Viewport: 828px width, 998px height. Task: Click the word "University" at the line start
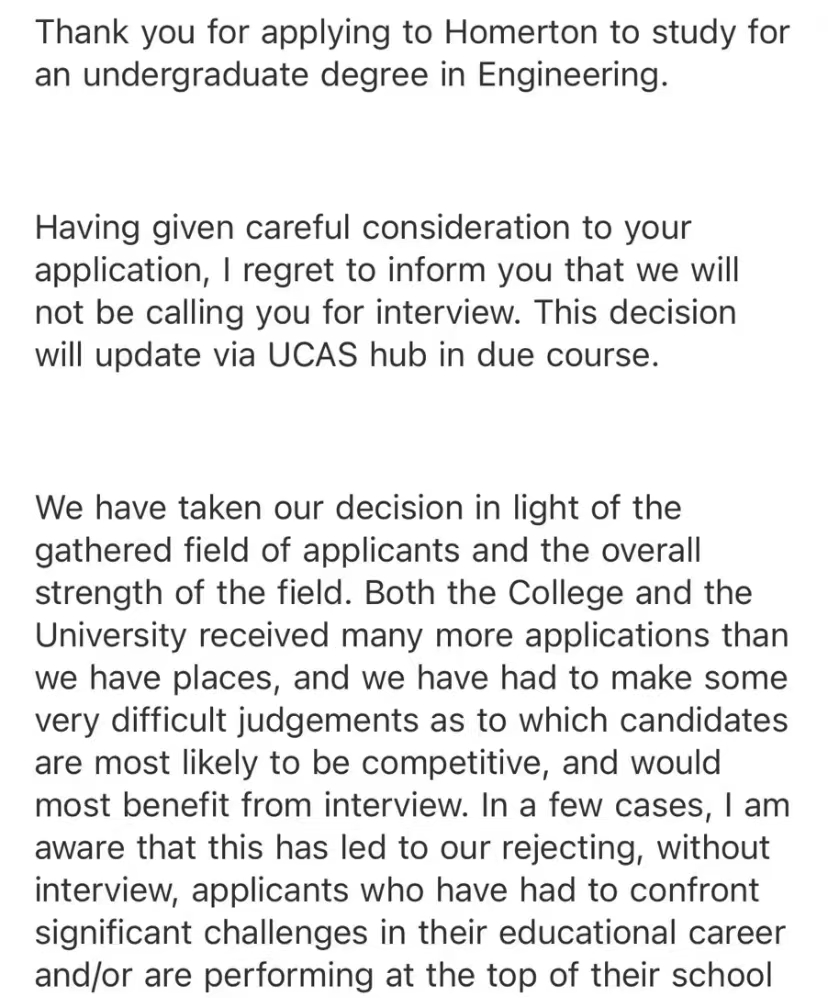pyautogui.click(x=111, y=635)
